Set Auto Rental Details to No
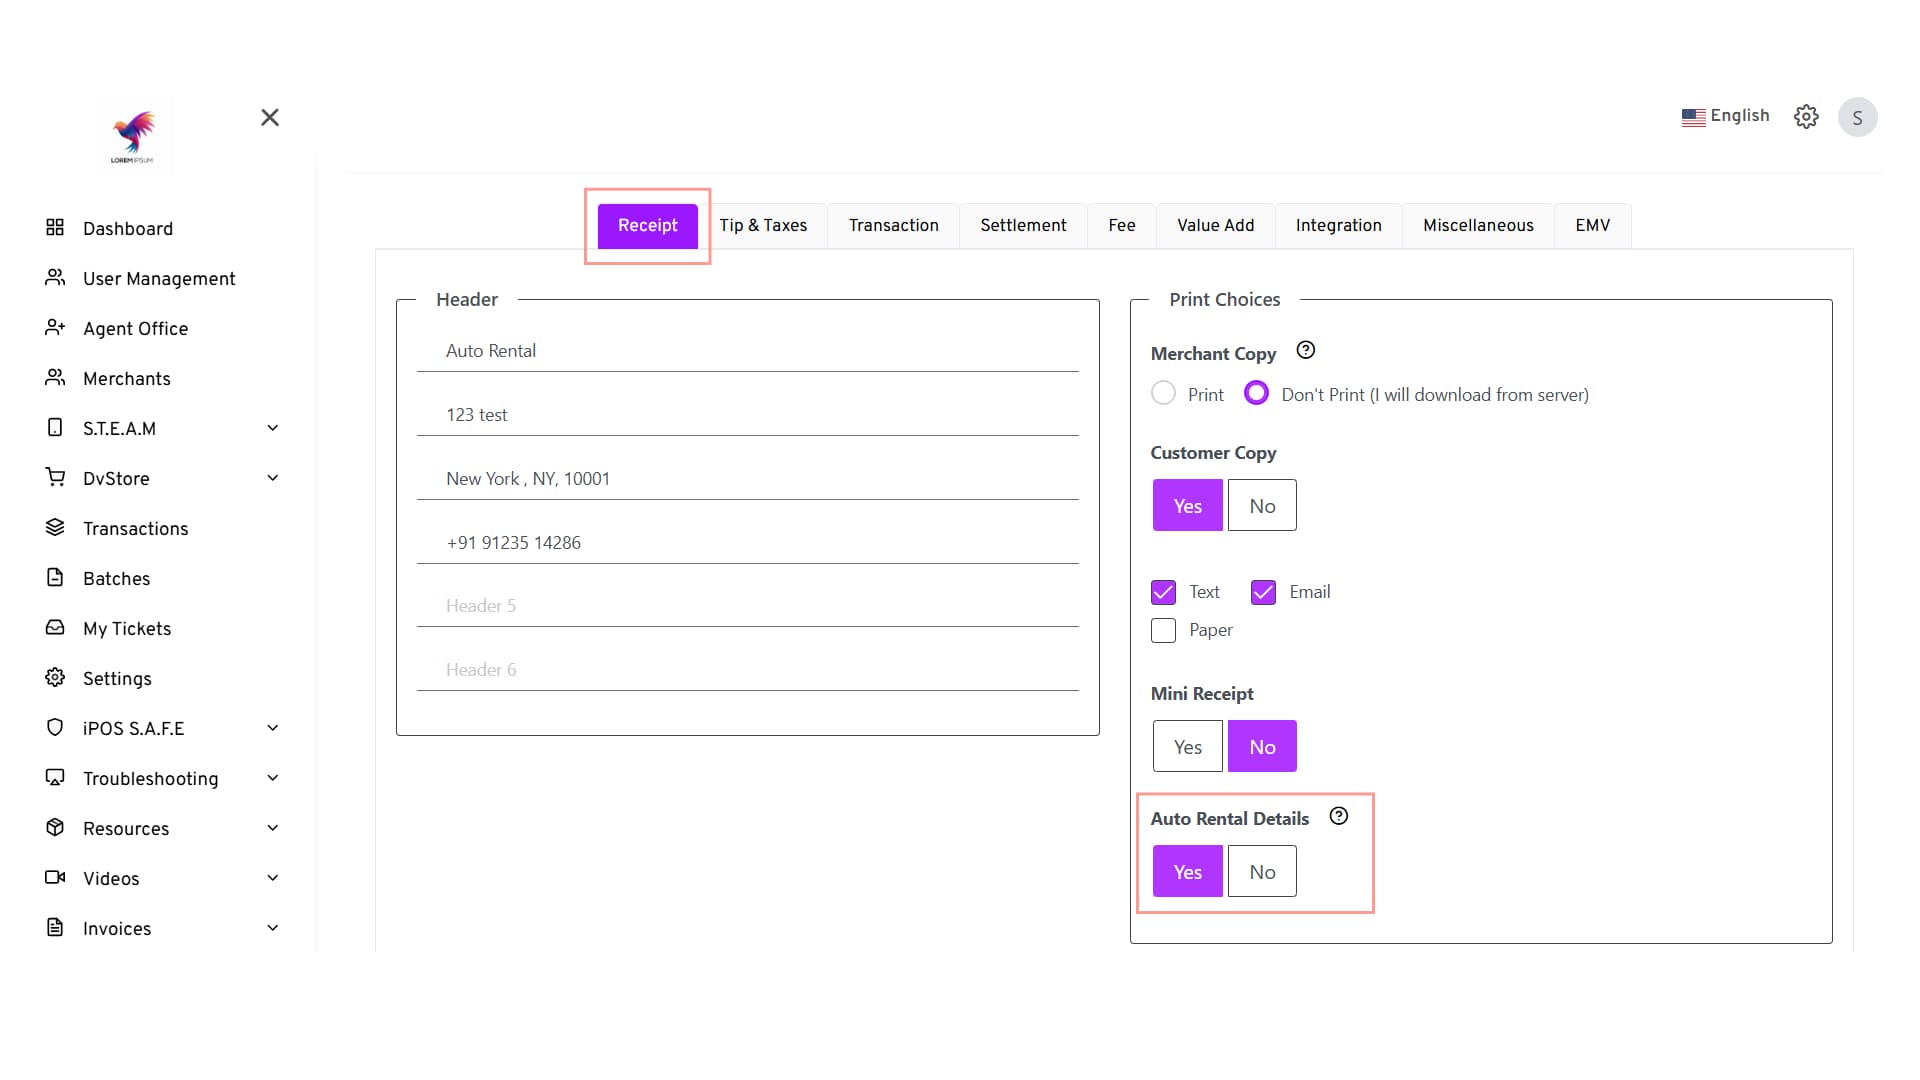 coord(1262,871)
